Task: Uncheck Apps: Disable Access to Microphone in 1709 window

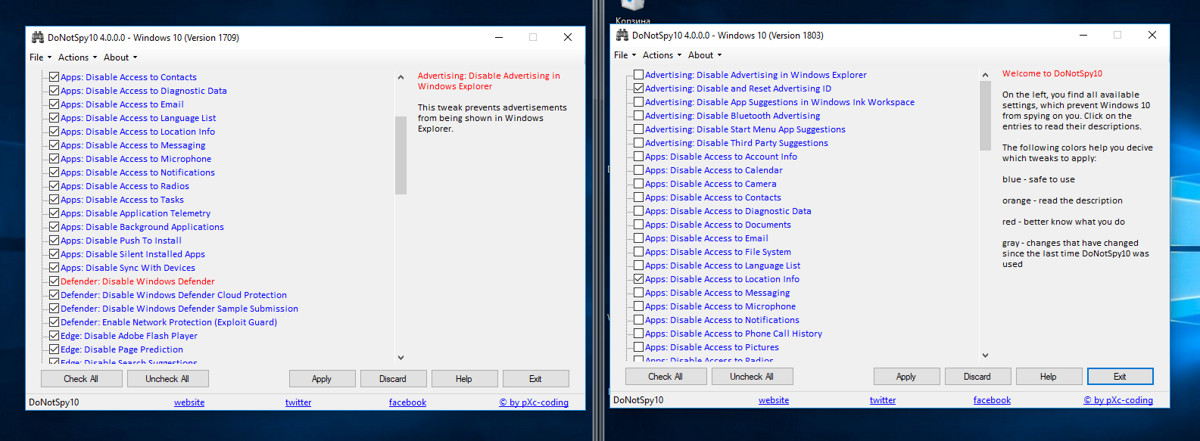Action: (54, 159)
